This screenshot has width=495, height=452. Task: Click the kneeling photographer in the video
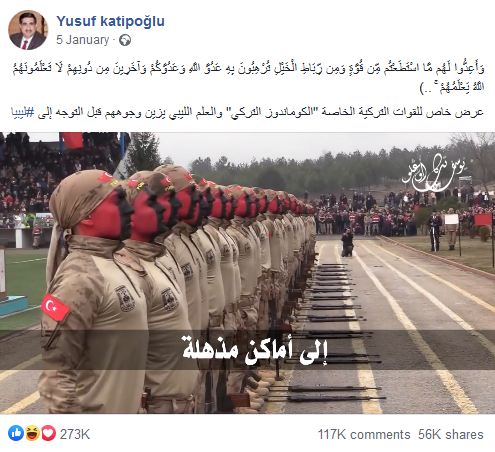(x=347, y=242)
